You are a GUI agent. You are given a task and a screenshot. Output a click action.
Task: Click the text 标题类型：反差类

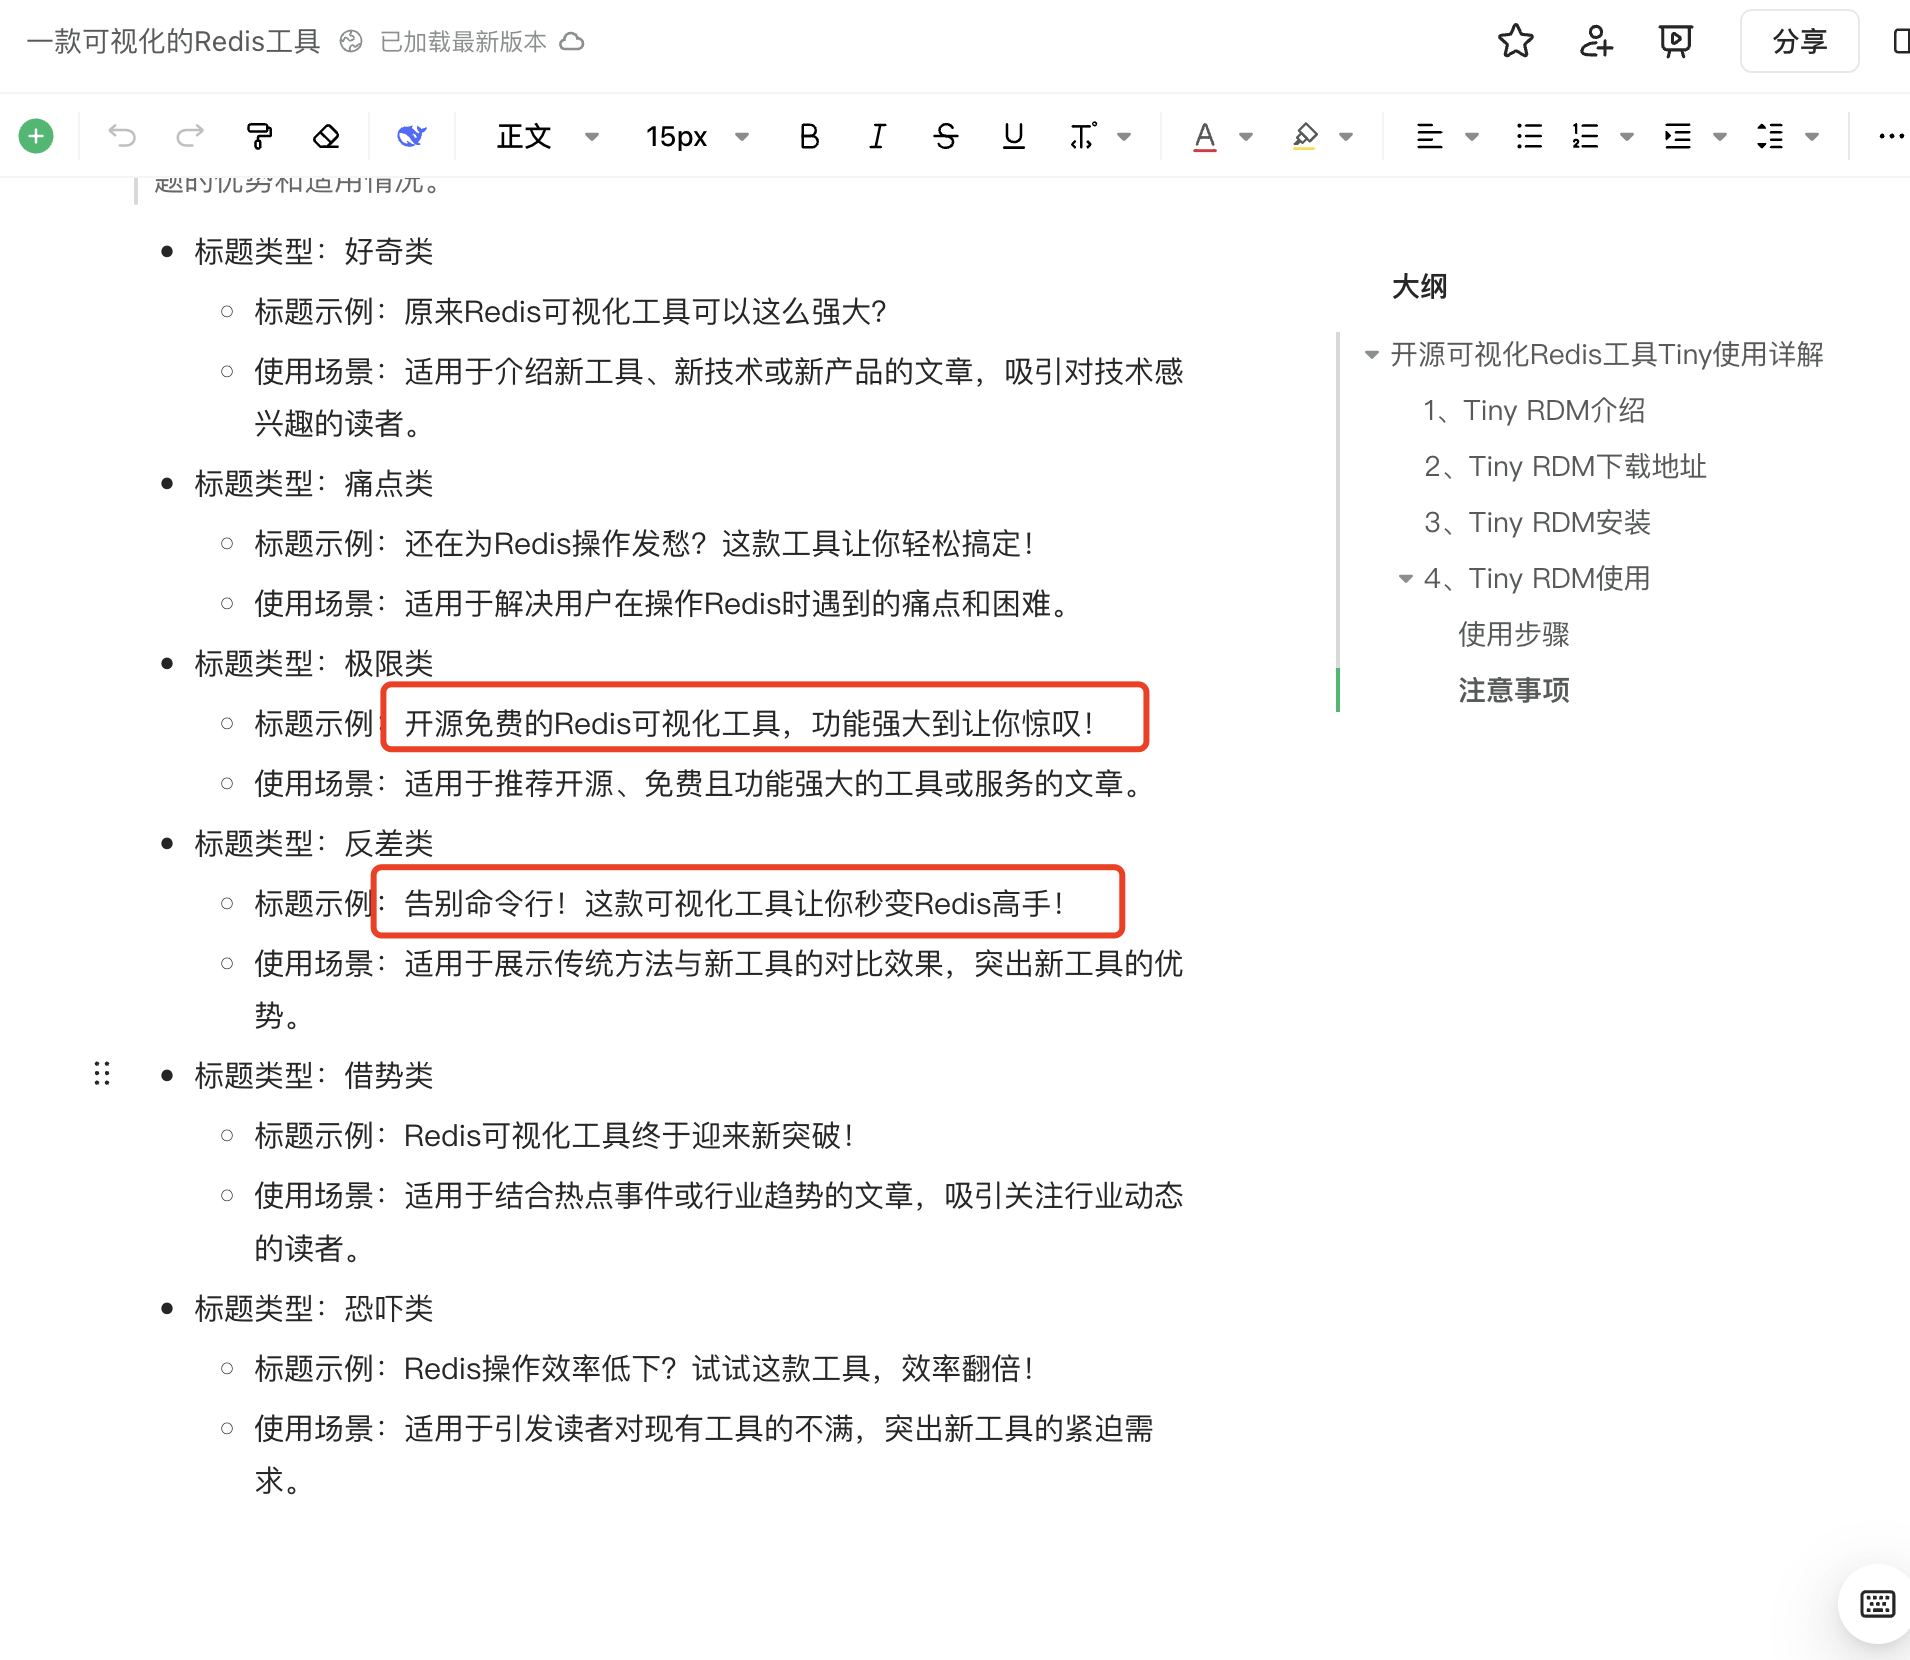click(x=314, y=844)
